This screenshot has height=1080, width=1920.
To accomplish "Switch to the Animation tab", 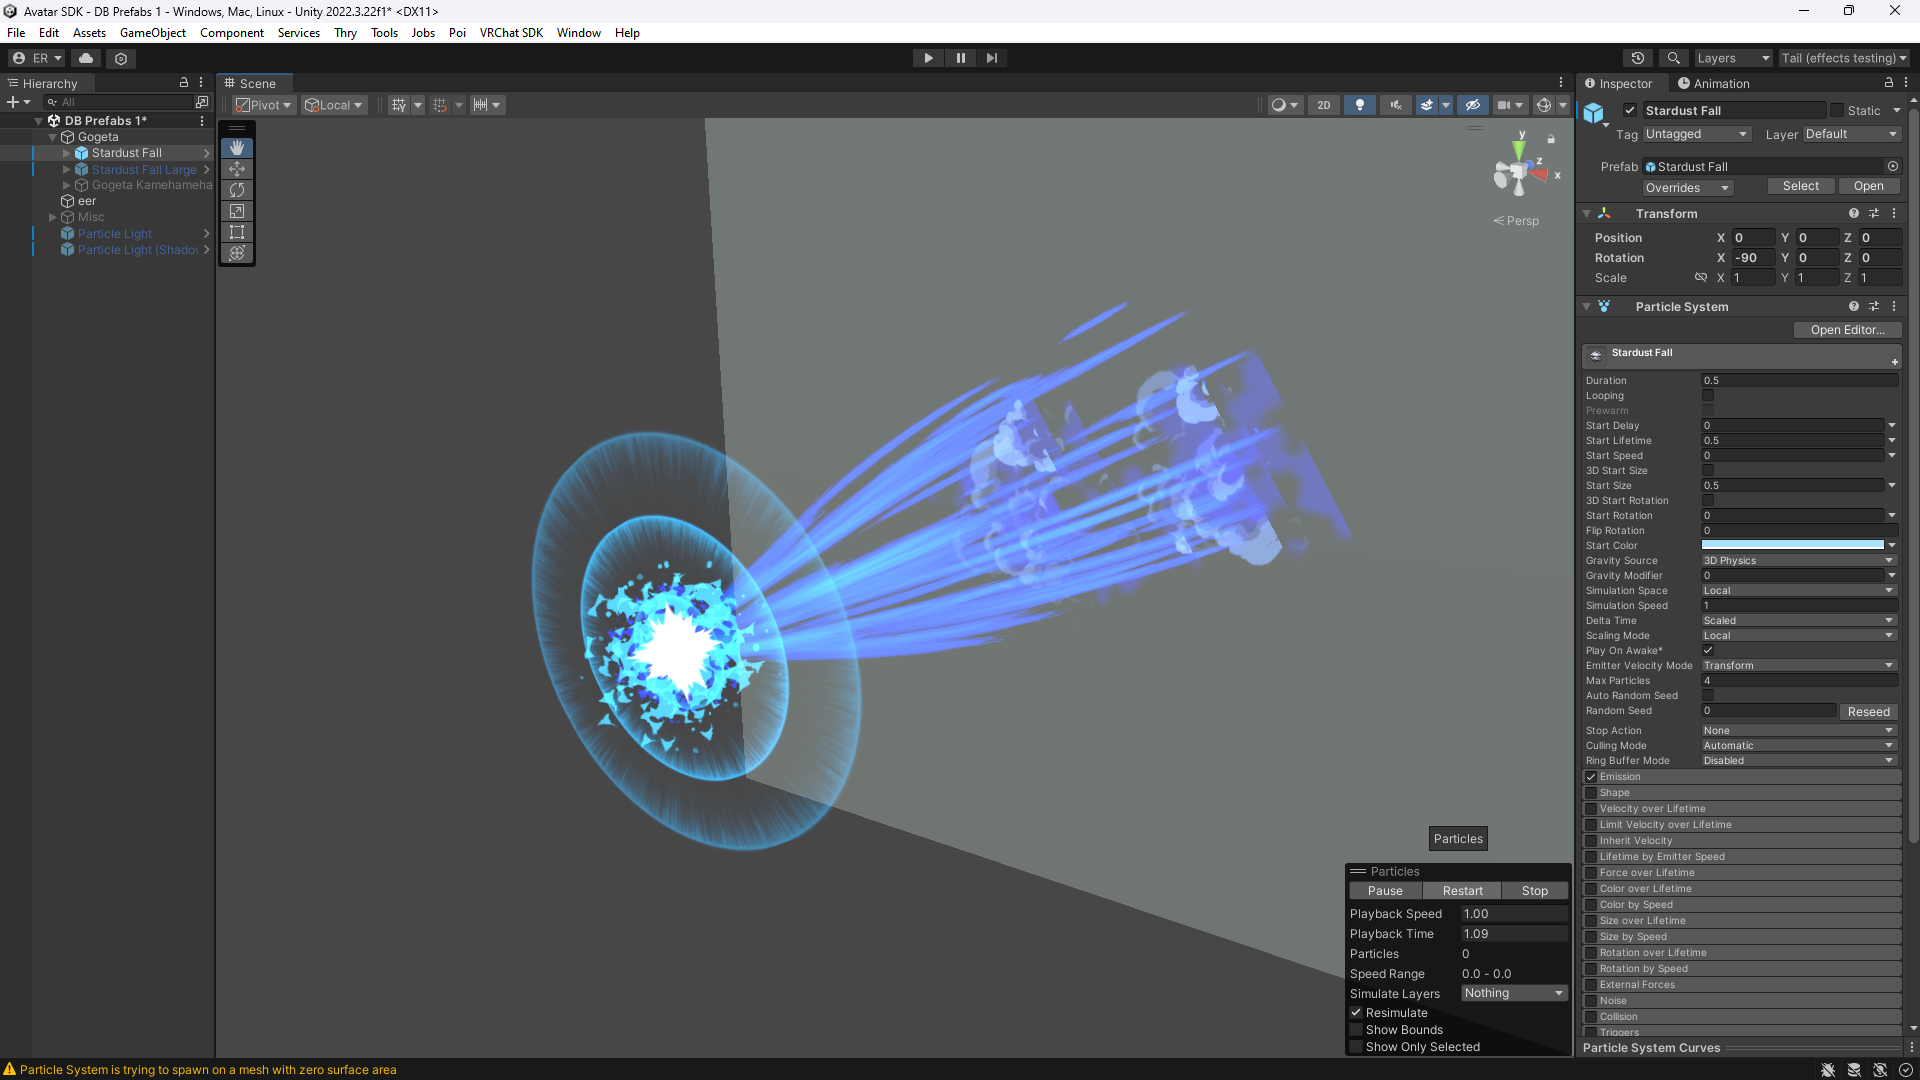I will tap(1713, 84).
